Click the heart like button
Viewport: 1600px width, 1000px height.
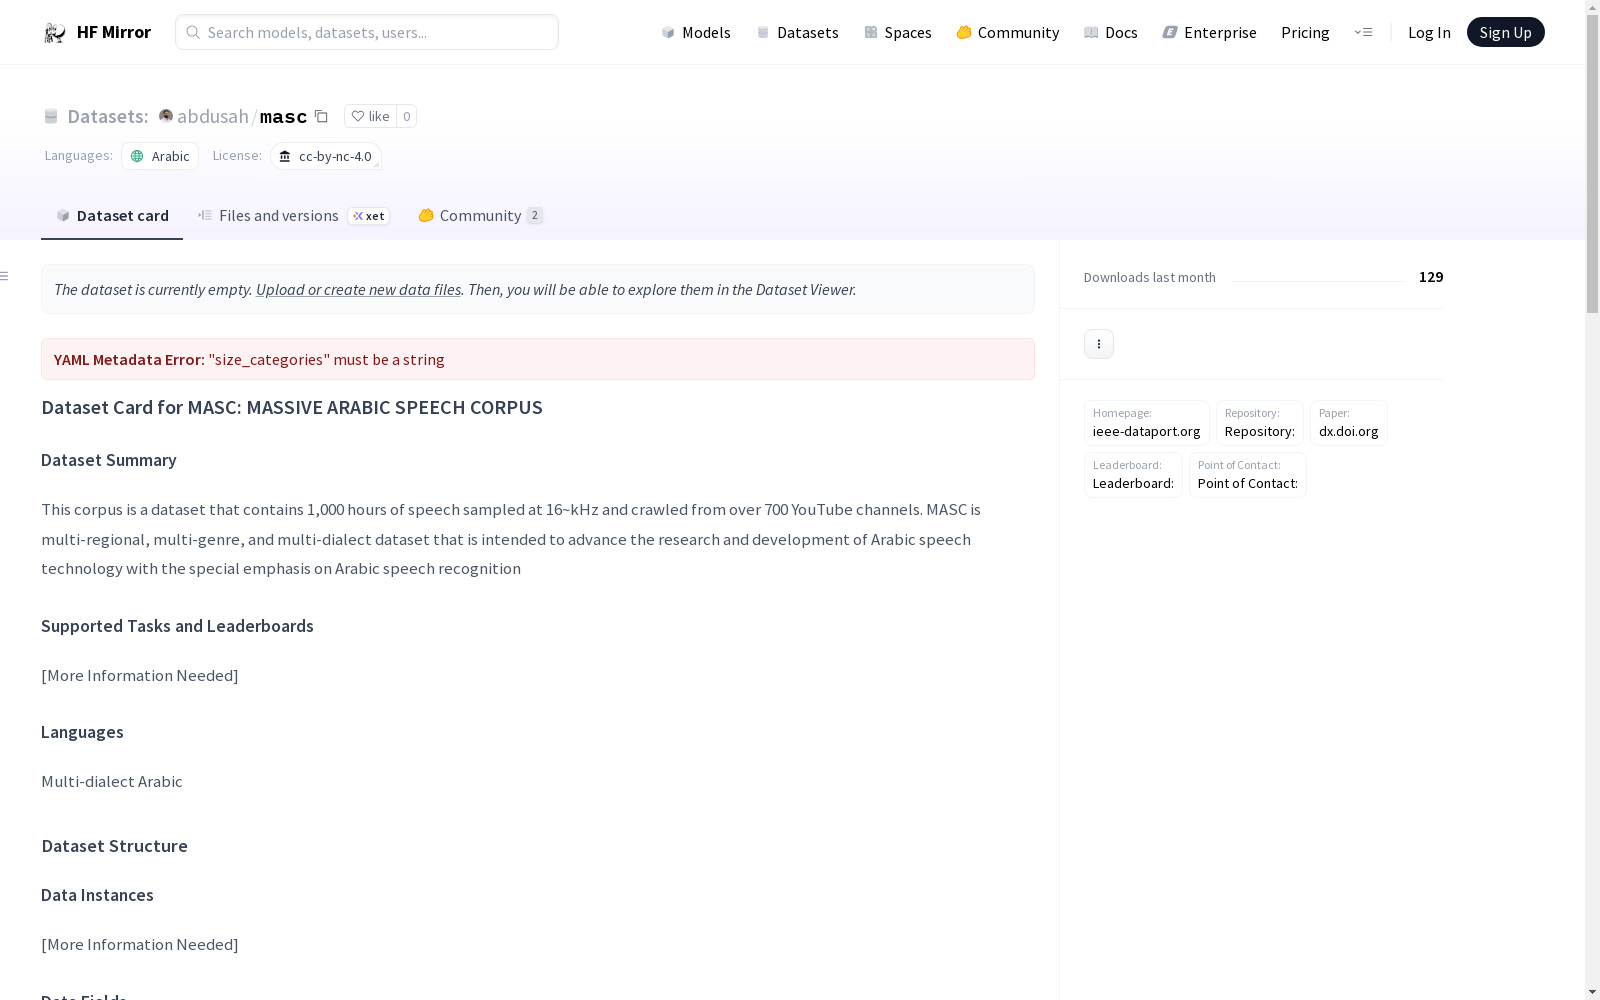pos(370,116)
